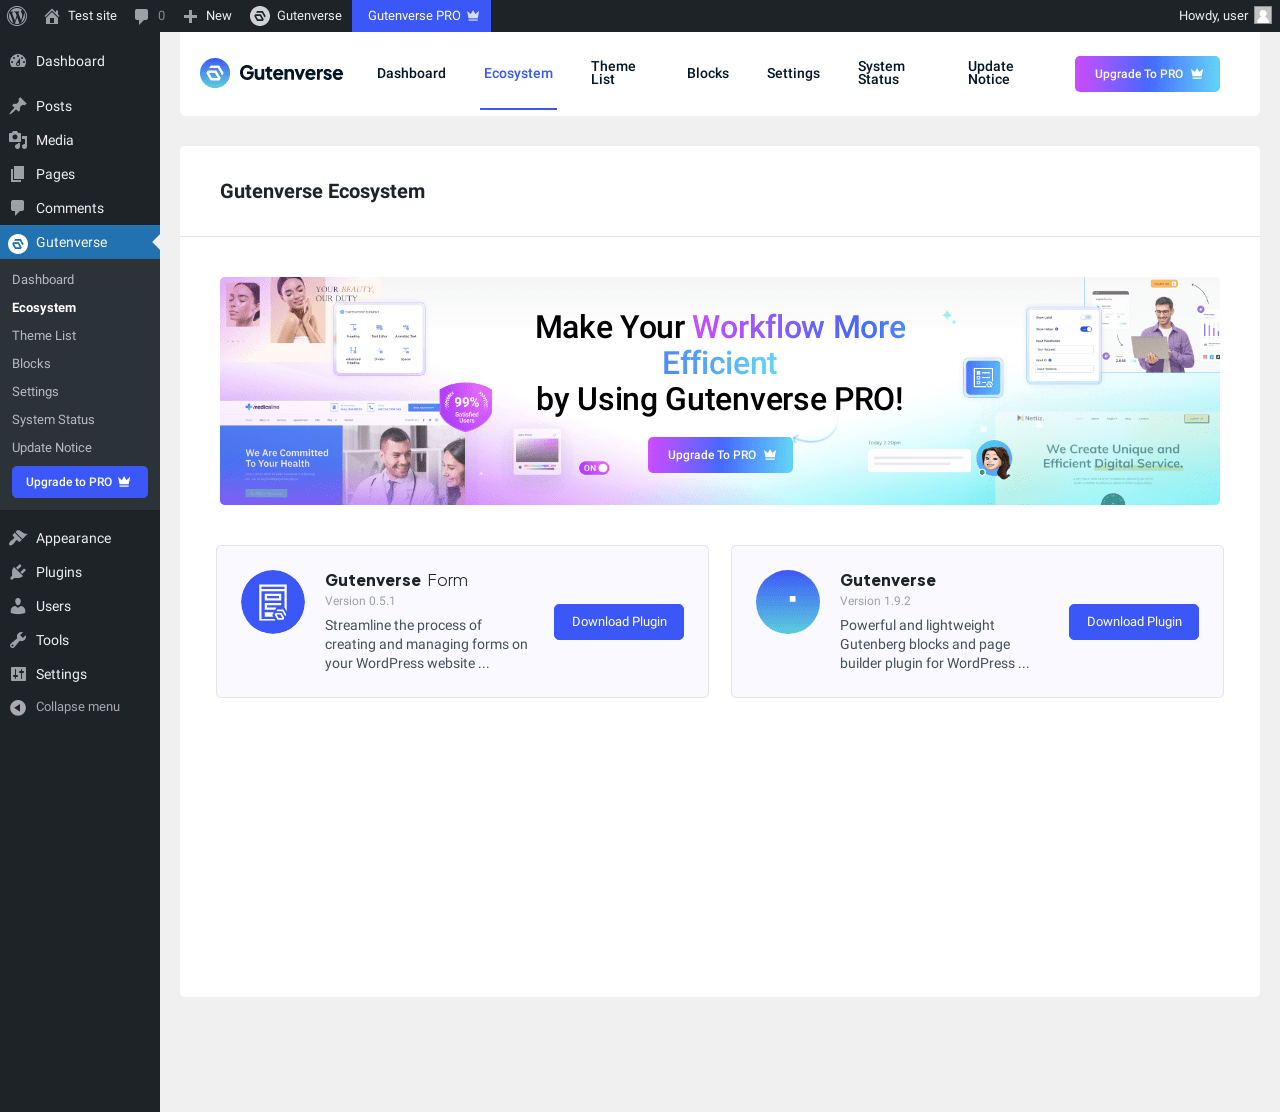Open Theme List in sidebar submenu
Viewport: 1280px width, 1112px height.
coord(44,336)
